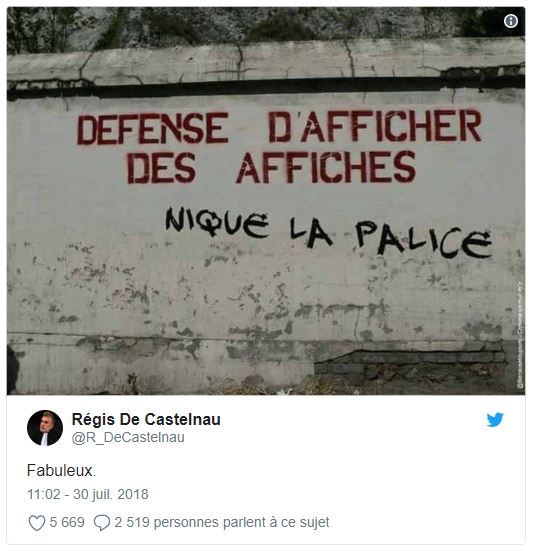Viewport: 535px width, 552px height.
Task: Open '2 519 personnes parlent à ce sujet'
Action: pos(222,522)
